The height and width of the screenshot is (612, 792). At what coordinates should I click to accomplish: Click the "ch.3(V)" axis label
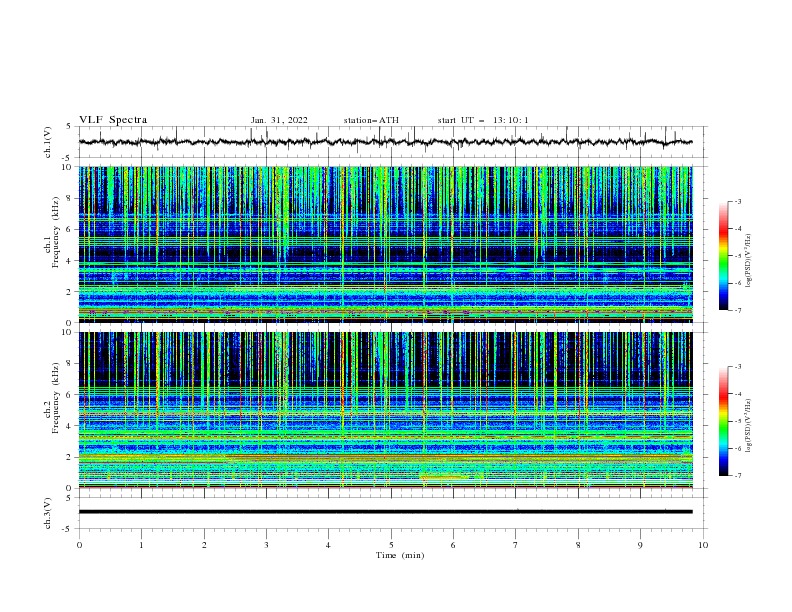[48, 513]
